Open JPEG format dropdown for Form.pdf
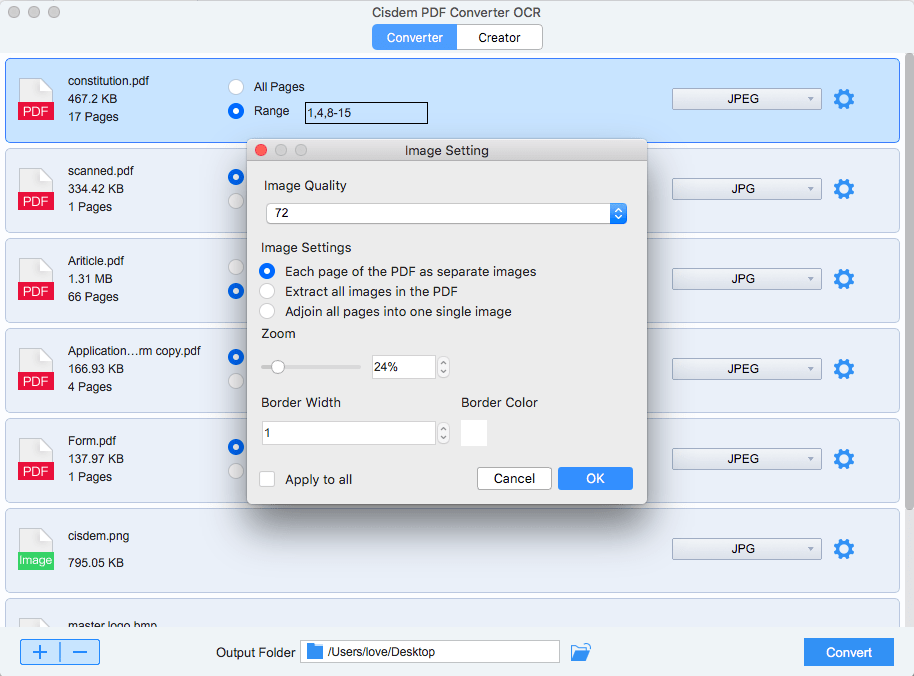This screenshot has width=914, height=676. pos(746,459)
